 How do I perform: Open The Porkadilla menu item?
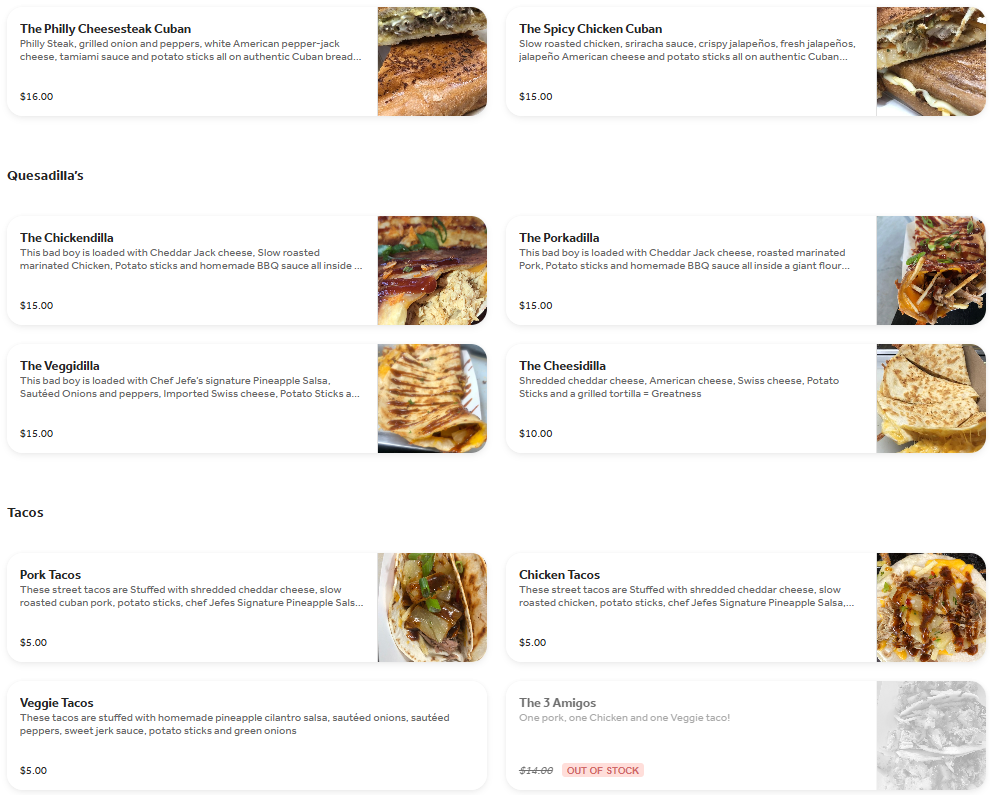746,270
